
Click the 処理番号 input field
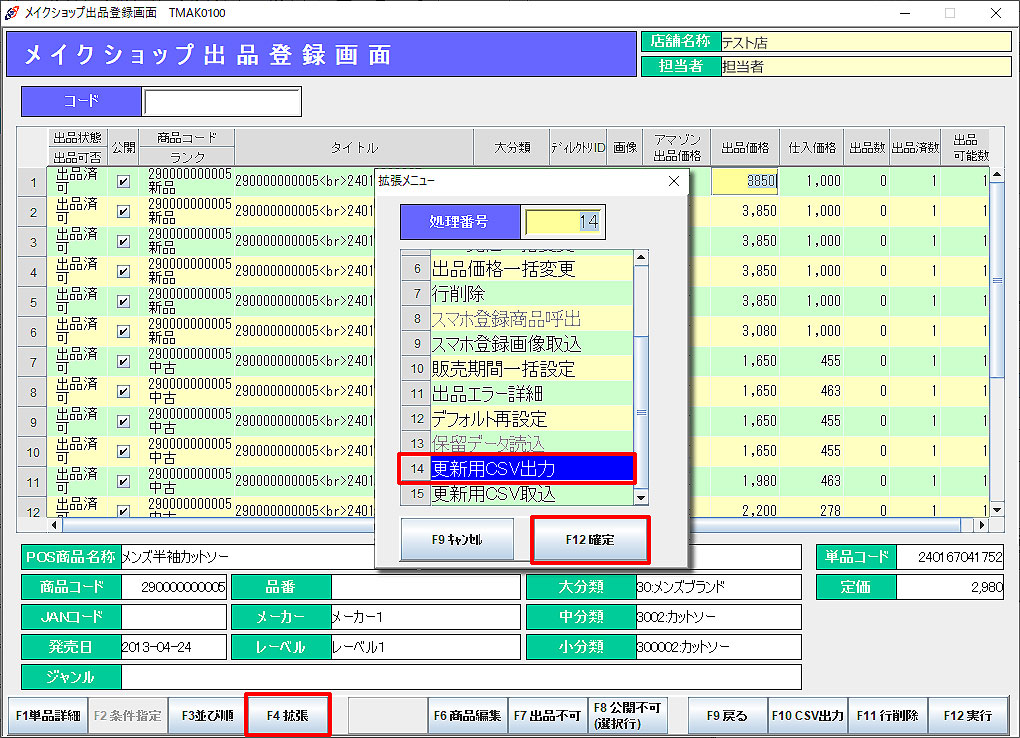(x=564, y=221)
